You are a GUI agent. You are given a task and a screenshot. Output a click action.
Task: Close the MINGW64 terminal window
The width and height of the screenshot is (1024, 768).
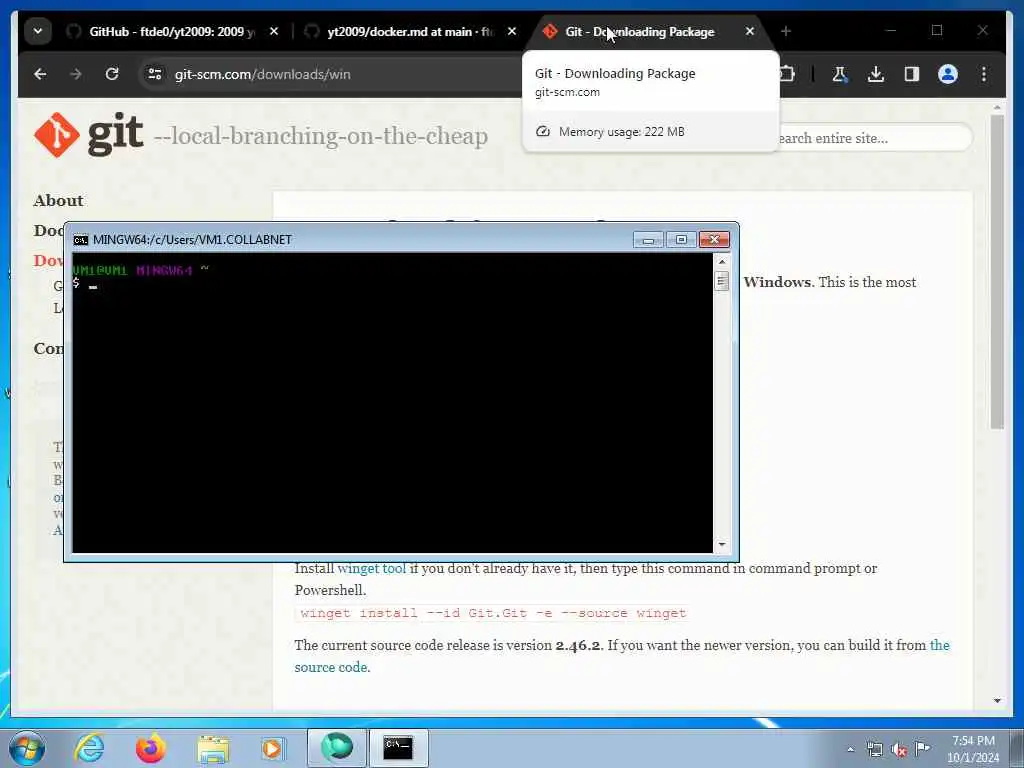714,240
